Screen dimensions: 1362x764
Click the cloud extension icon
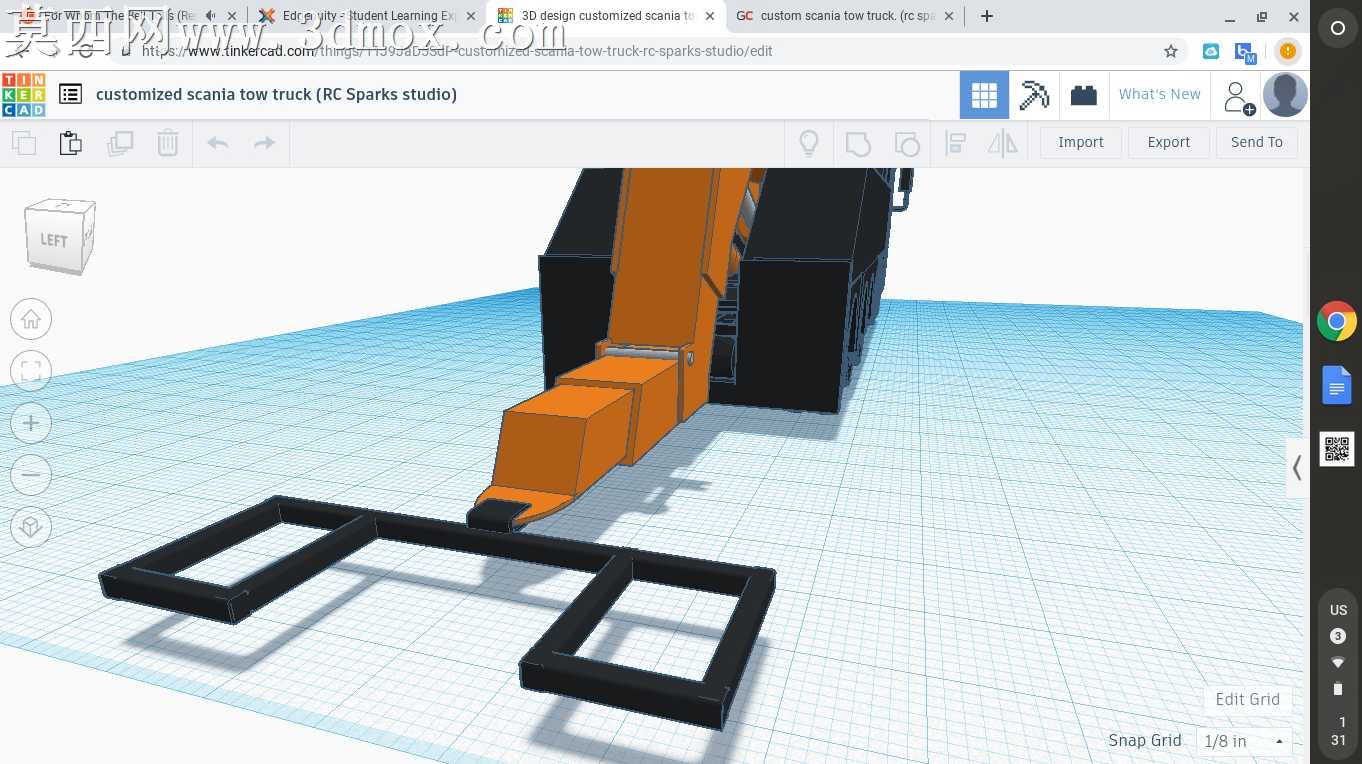[x=1211, y=51]
